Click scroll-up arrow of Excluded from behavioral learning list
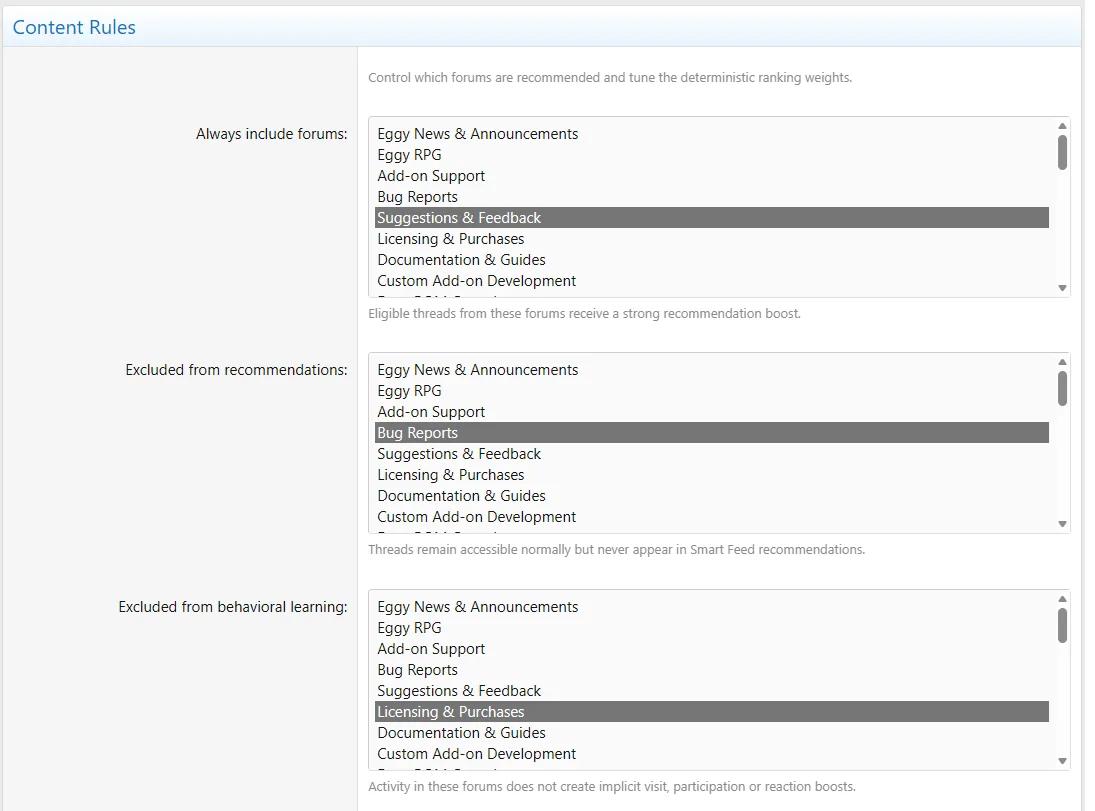Image resolution: width=1095 pixels, height=811 pixels. pos(1062,599)
